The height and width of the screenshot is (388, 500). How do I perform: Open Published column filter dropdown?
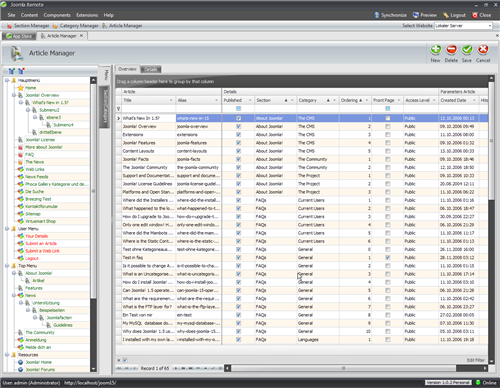250,100
